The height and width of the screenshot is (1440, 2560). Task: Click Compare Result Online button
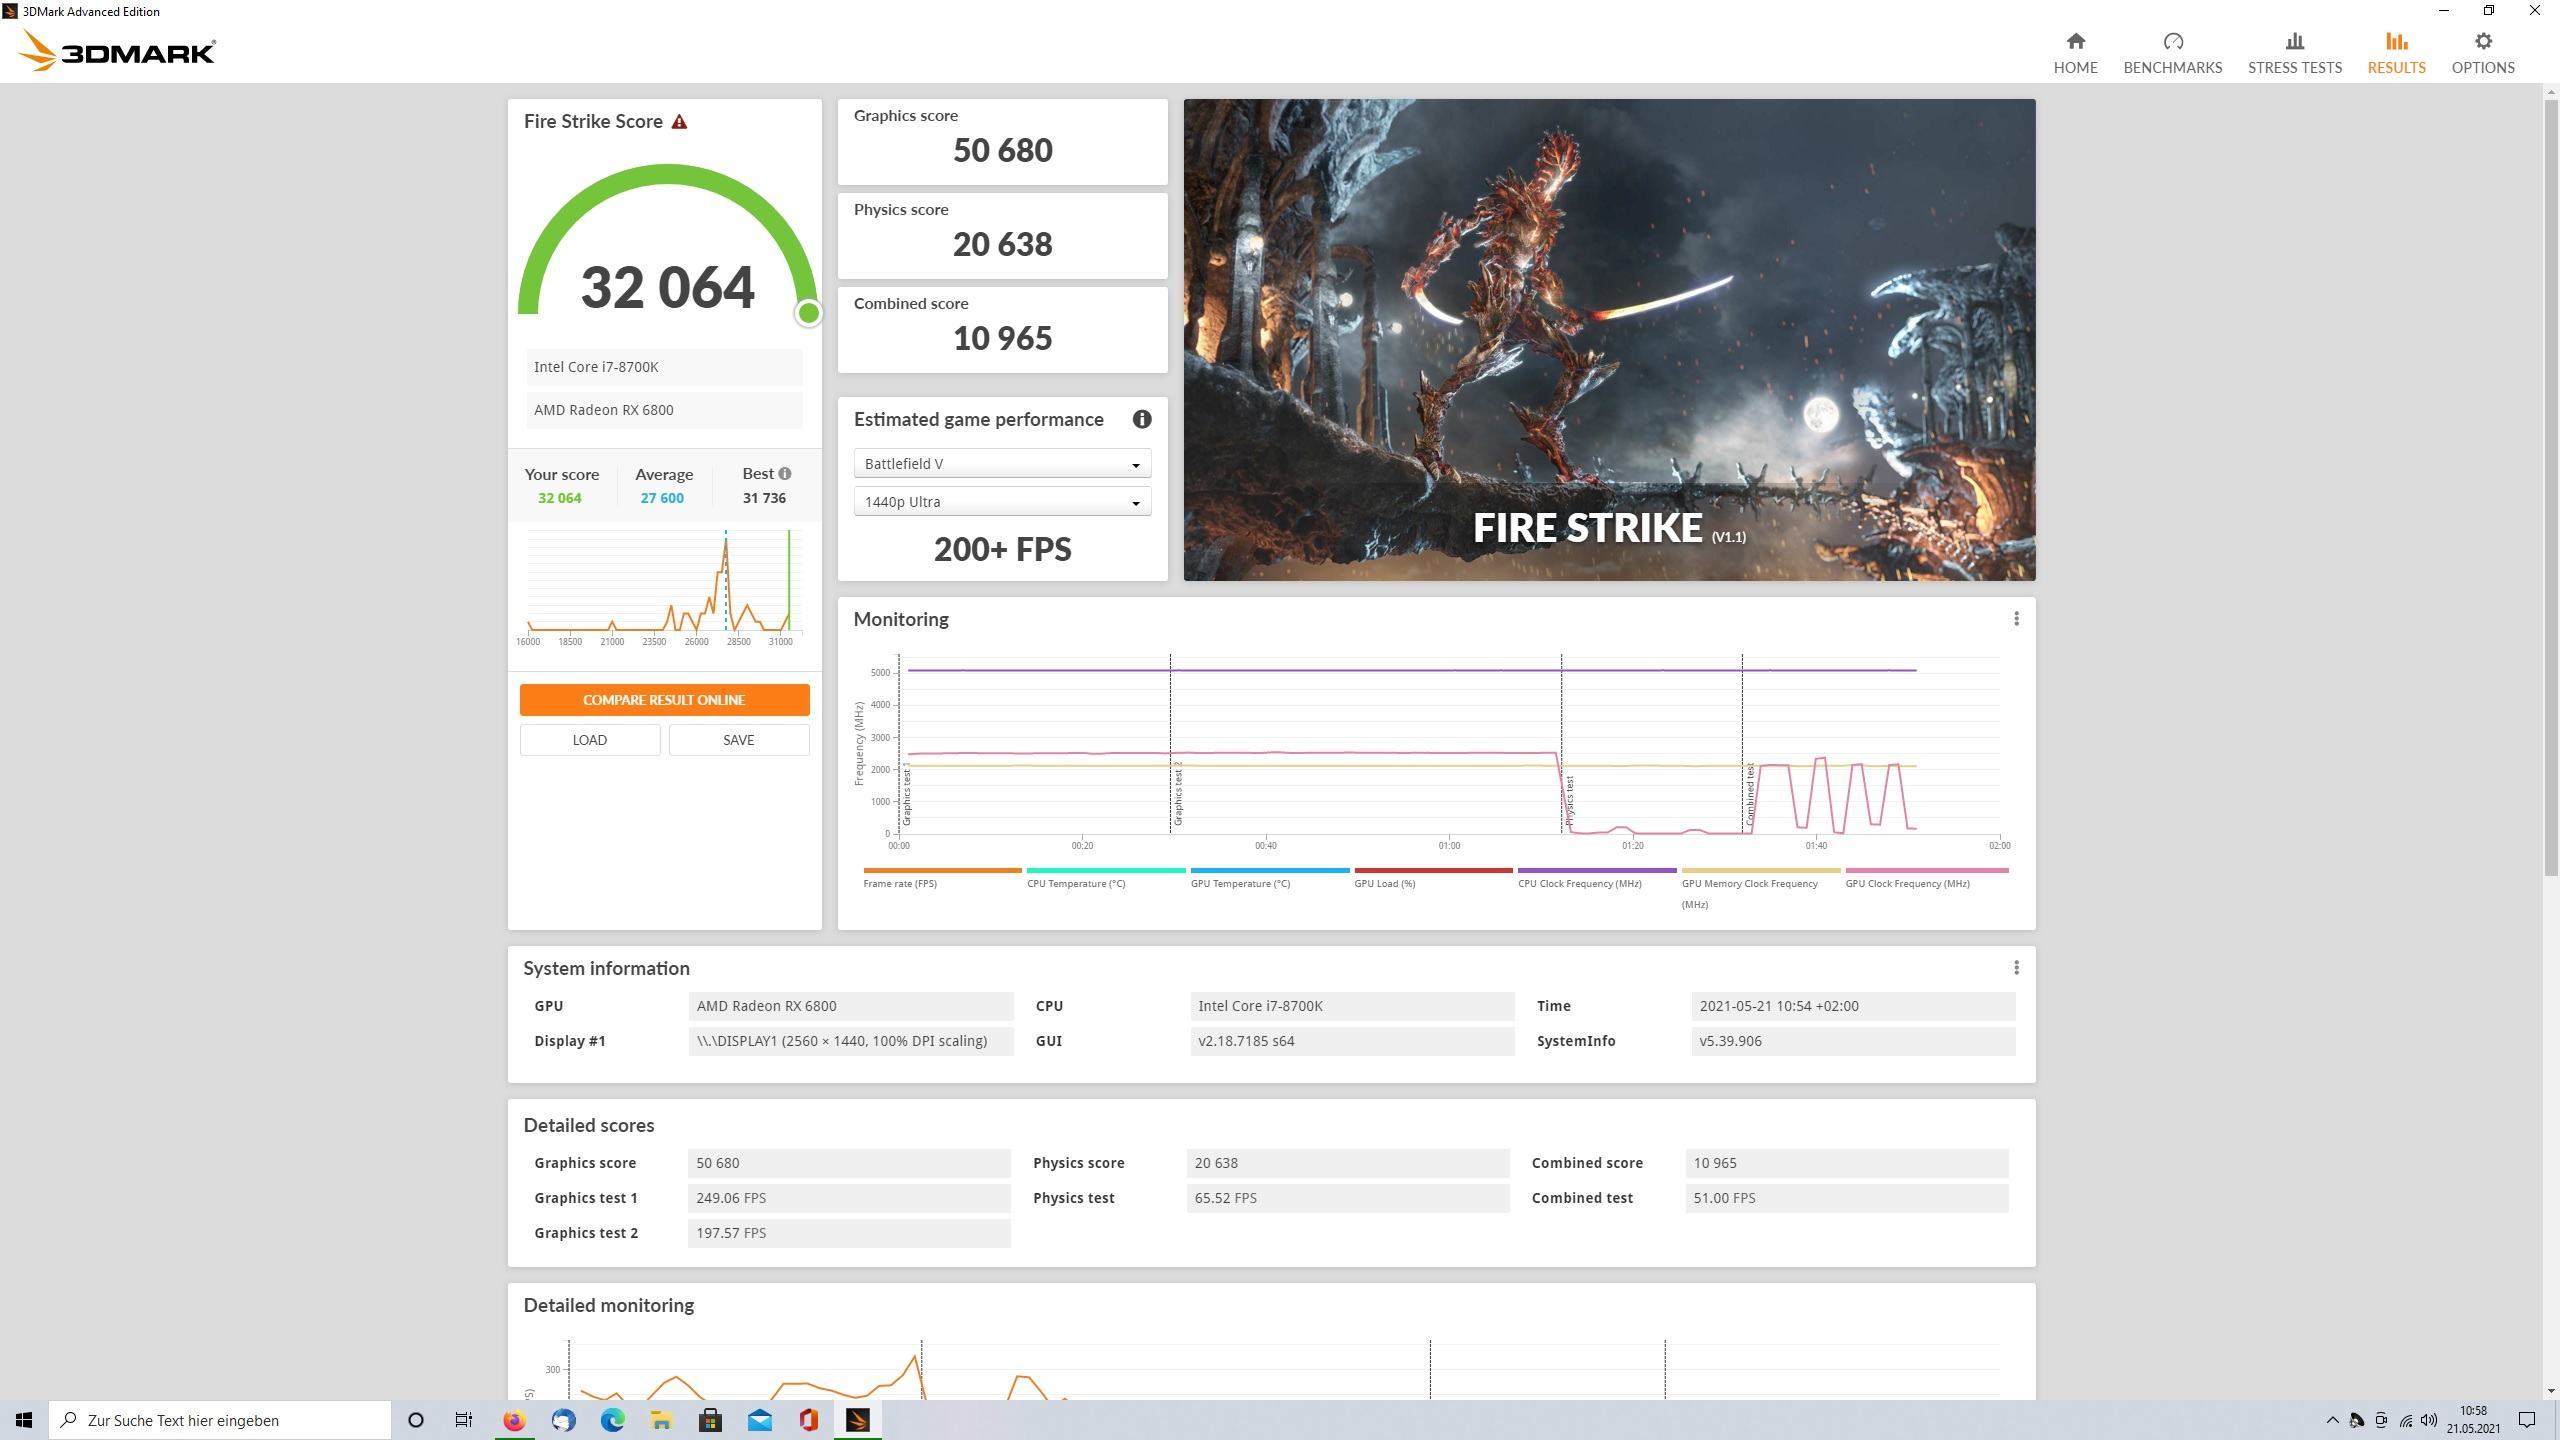[x=664, y=700]
